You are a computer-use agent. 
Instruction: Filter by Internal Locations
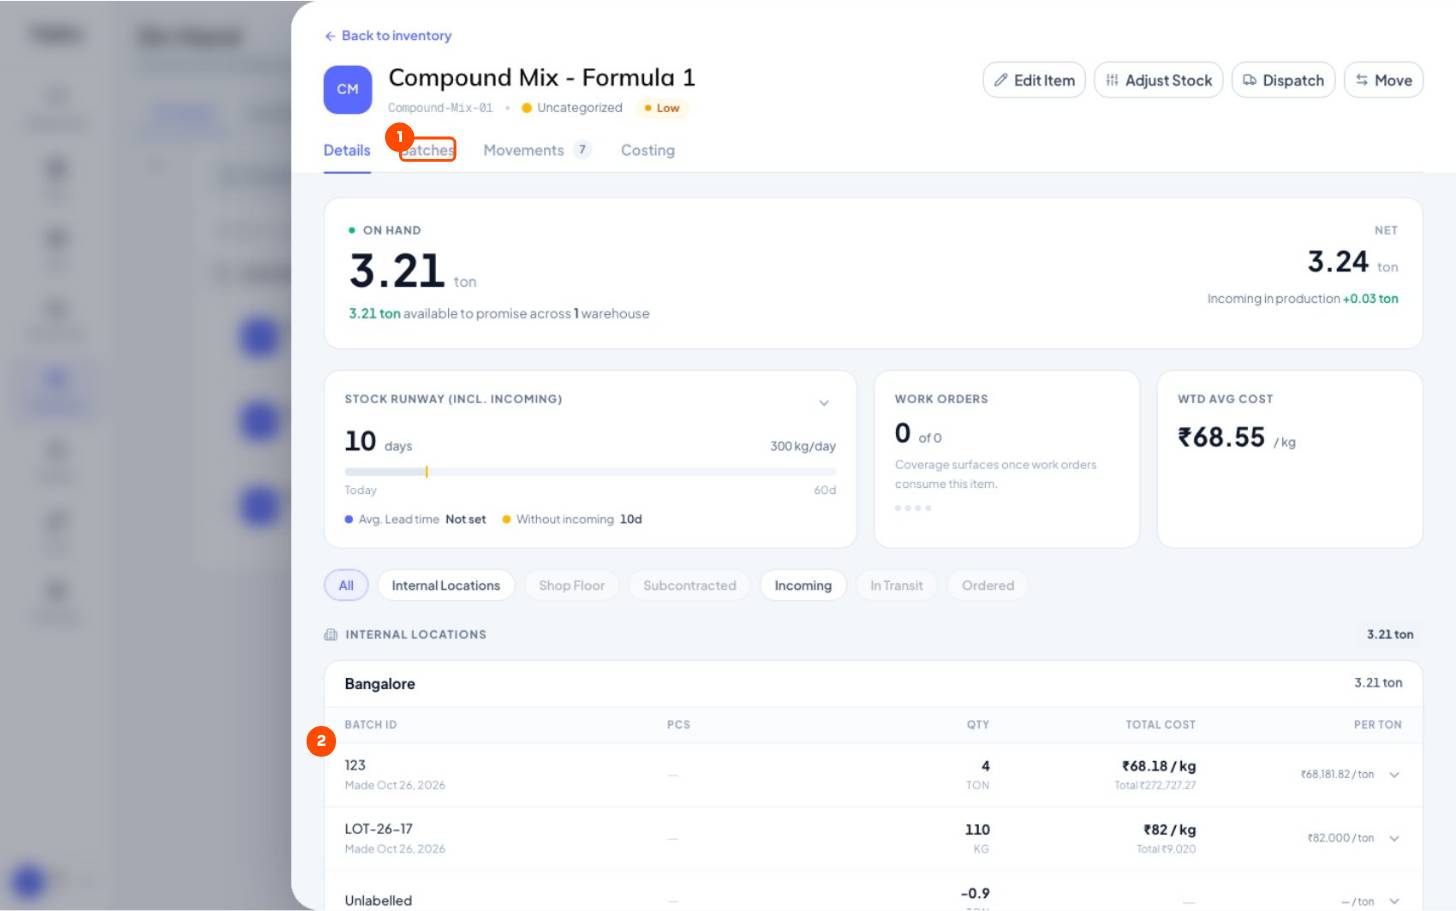(446, 585)
